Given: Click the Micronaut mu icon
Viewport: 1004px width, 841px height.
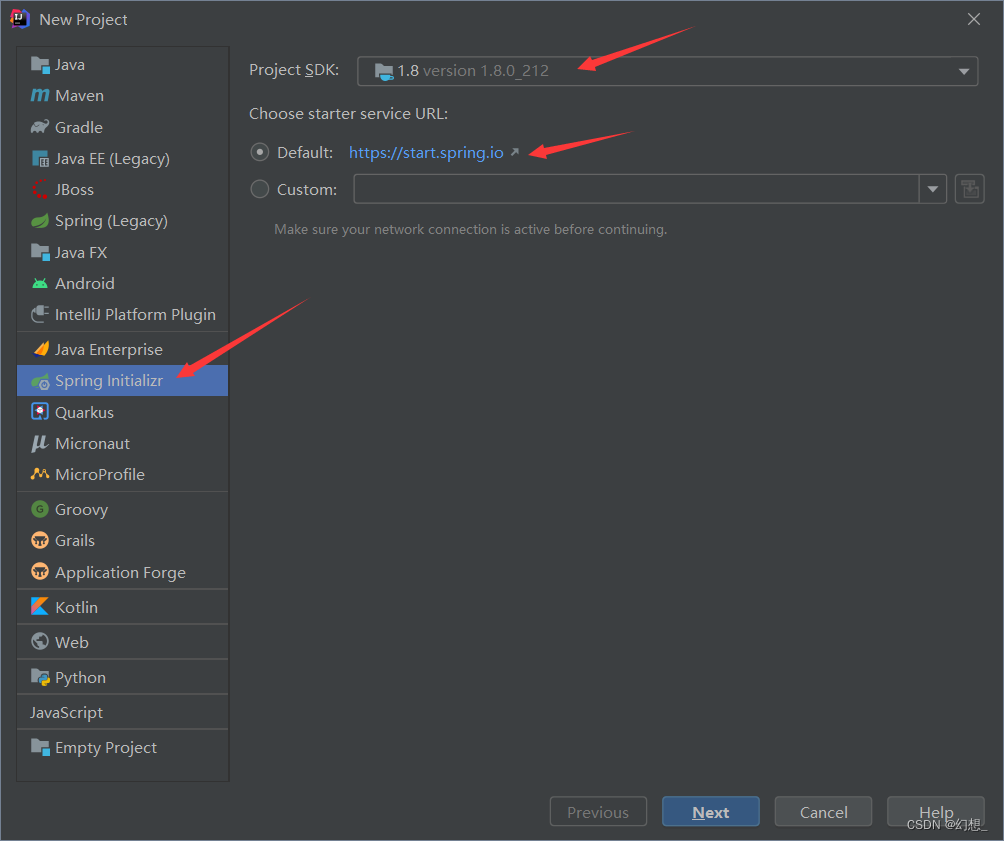Looking at the screenshot, I should (40, 443).
